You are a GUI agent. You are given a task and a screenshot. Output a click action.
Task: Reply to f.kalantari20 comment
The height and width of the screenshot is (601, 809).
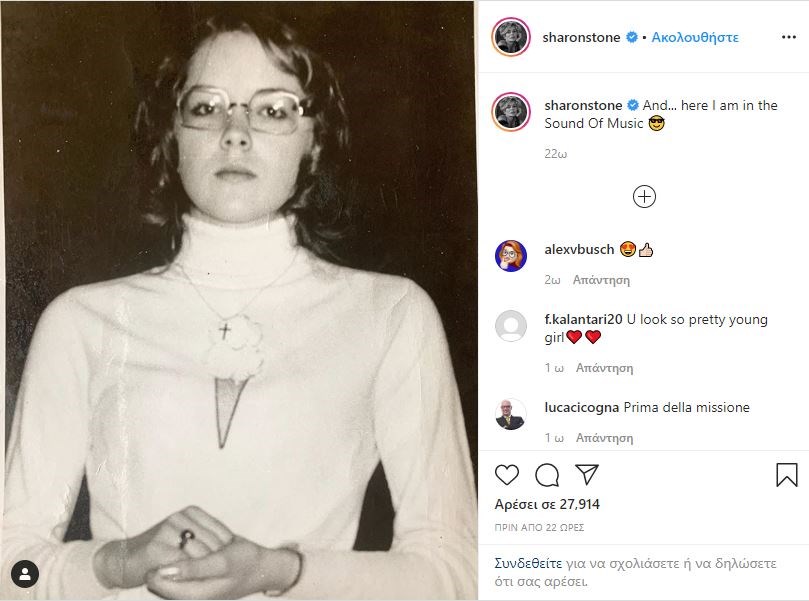point(604,368)
